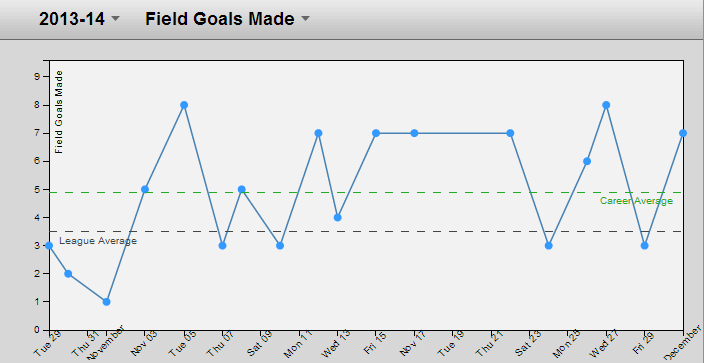Viewport: 704px width, 363px height.
Task: Select the Fri 29 data point at 3
Action: click(645, 246)
